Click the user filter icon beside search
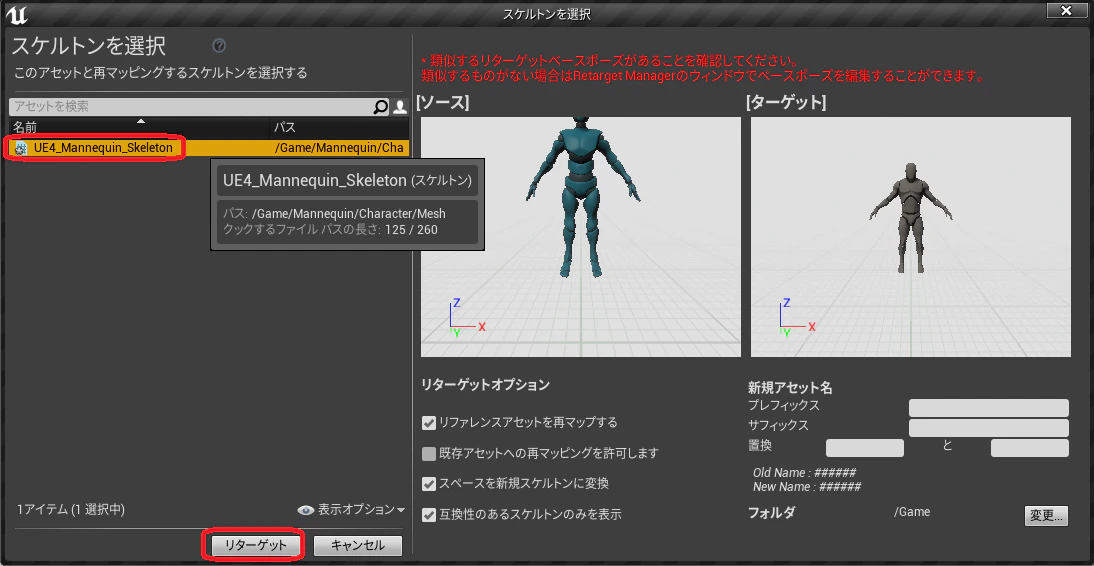 point(400,107)
